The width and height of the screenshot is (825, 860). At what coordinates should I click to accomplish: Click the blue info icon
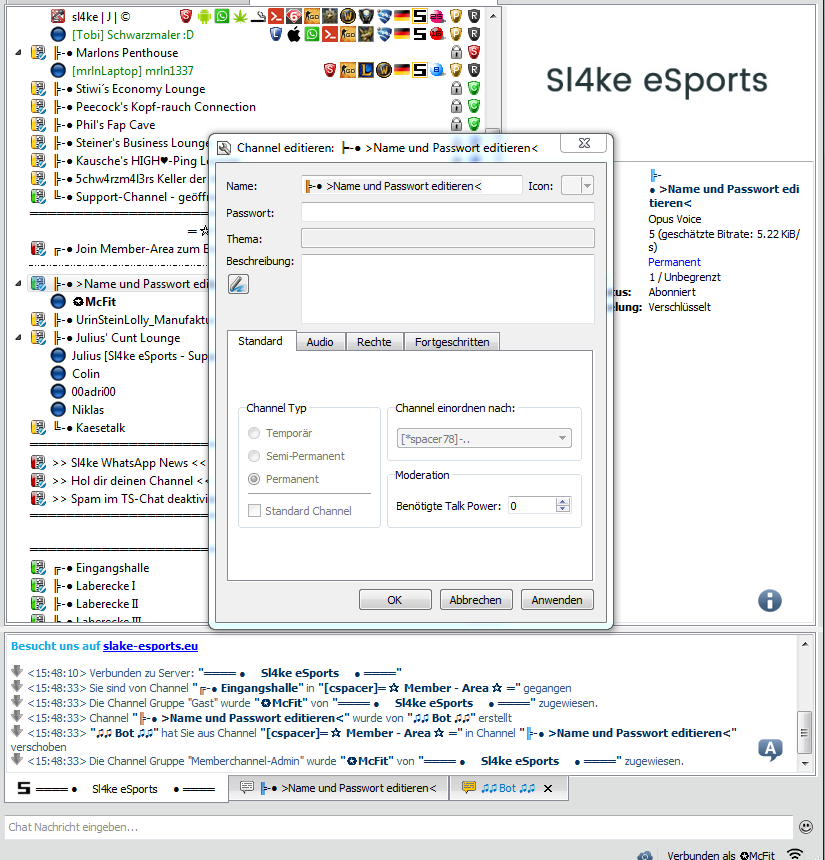click(770, 601)
